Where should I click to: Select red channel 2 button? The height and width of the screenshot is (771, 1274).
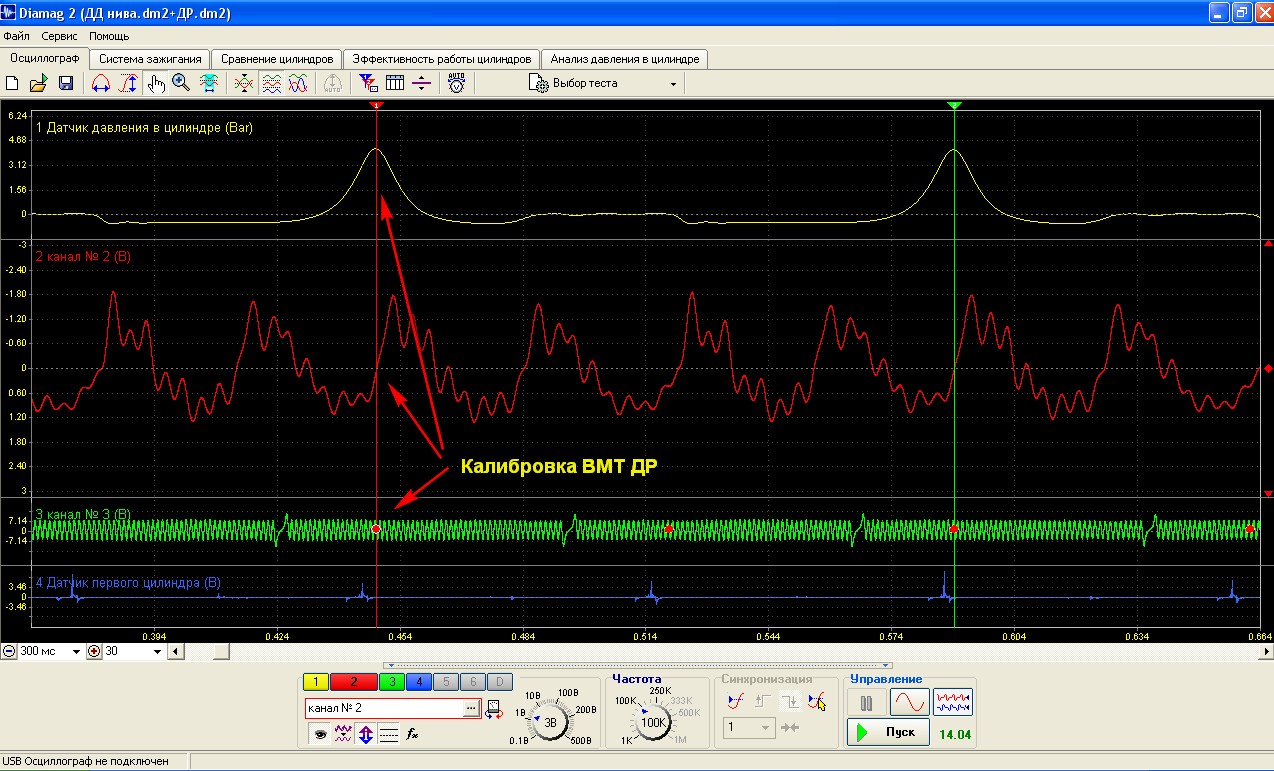[353, 682]
